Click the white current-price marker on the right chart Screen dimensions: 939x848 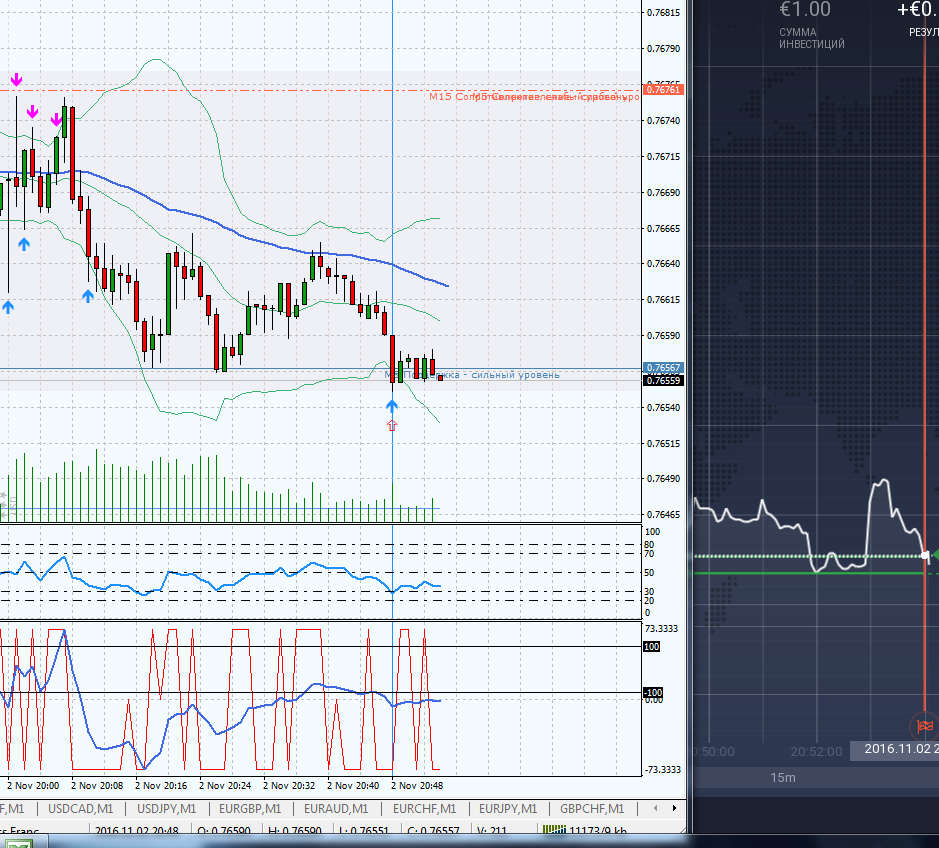(926, 555)
